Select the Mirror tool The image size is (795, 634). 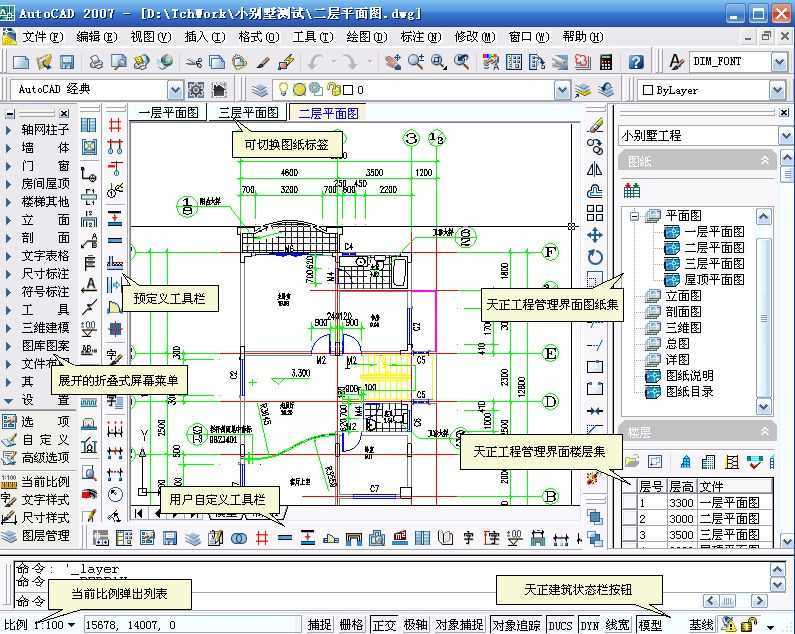[x=595, y=169]
